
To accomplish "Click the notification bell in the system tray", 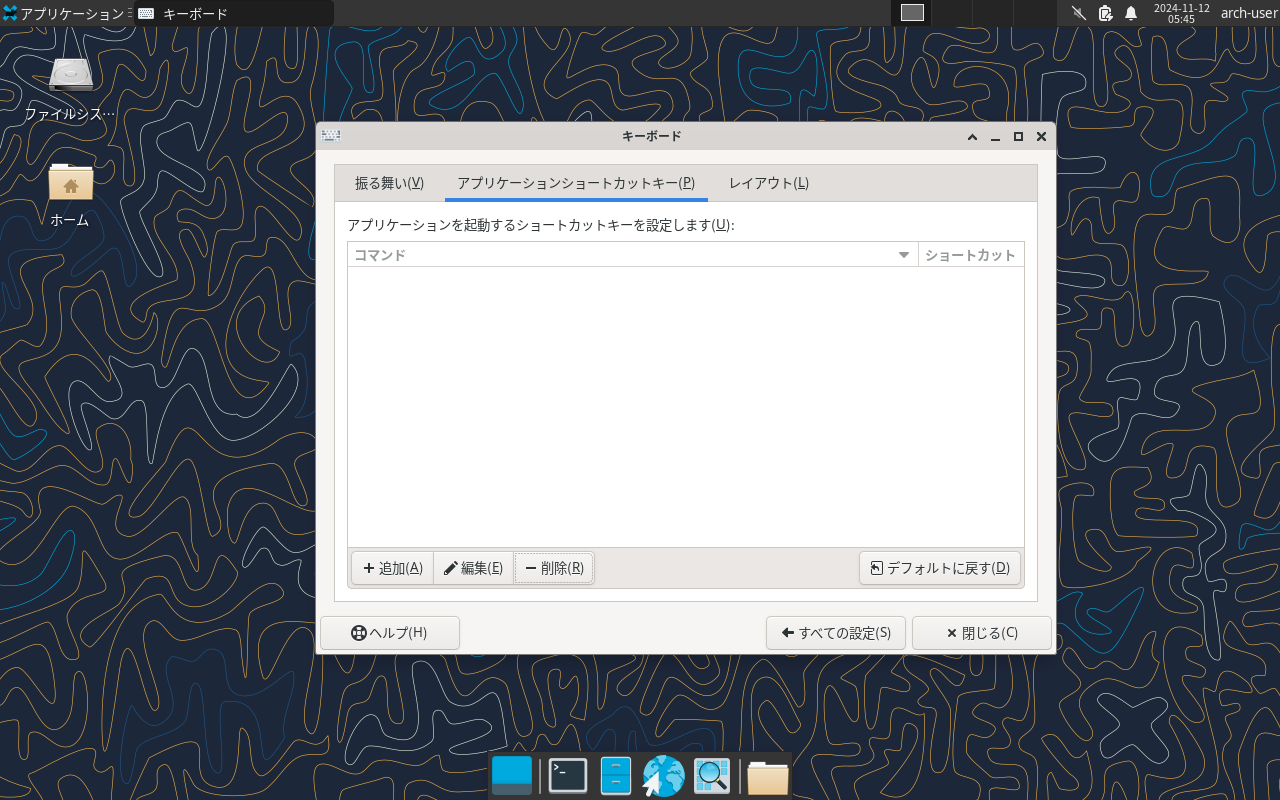I will tap(1131, 13).
